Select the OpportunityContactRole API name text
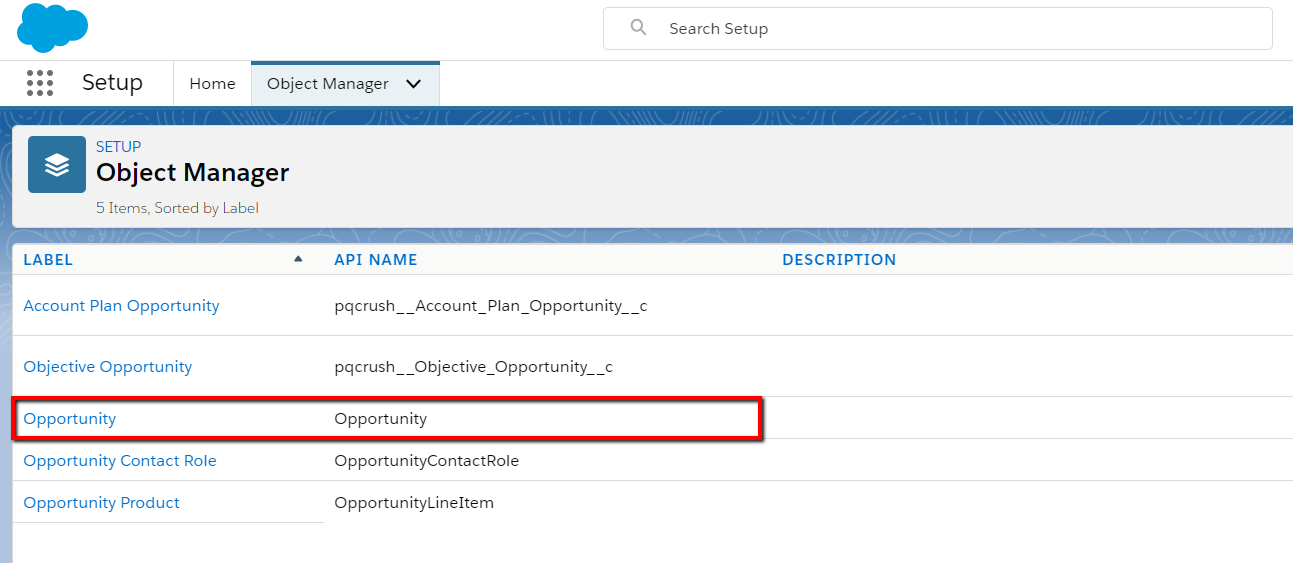The image size is (1293, 563). [x=427, y=461]
